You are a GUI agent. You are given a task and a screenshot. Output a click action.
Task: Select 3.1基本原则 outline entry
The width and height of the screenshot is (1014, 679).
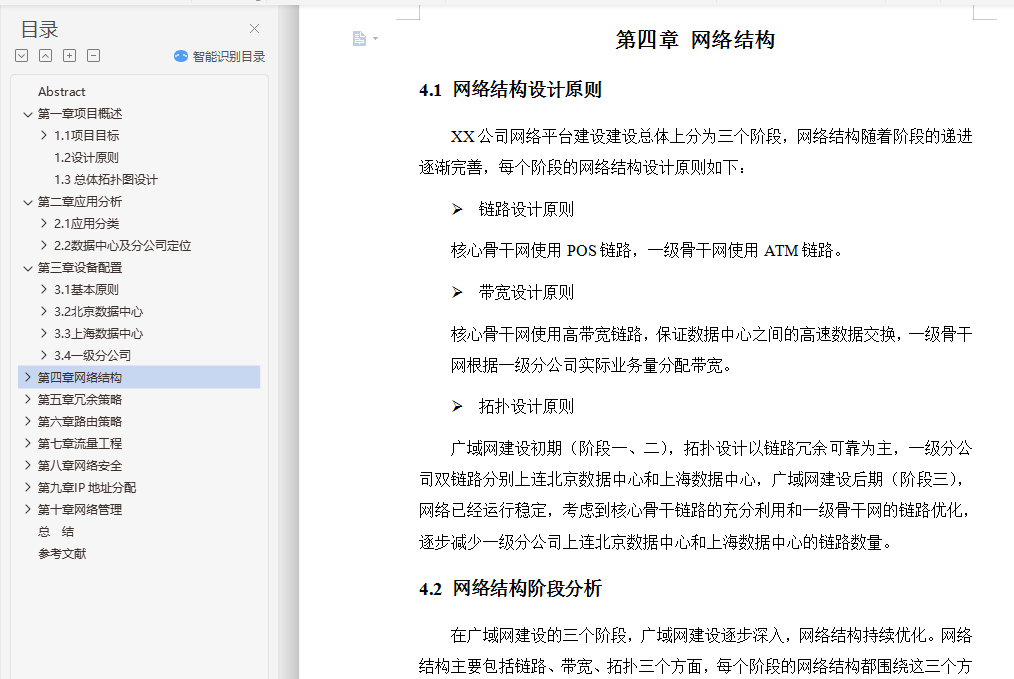pyautogui.click(x=87, y=290)
